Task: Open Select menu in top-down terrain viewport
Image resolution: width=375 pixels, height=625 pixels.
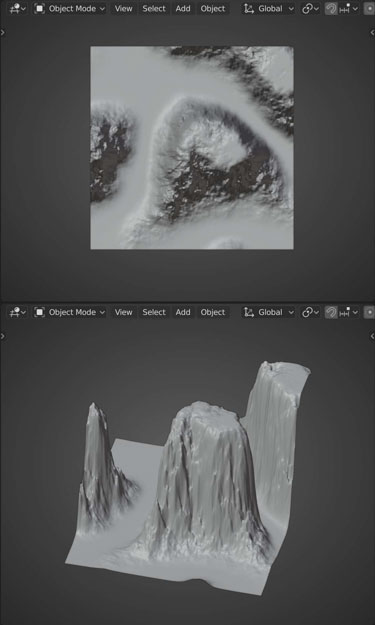Action: pyautogui.click(x=154, y=8)
